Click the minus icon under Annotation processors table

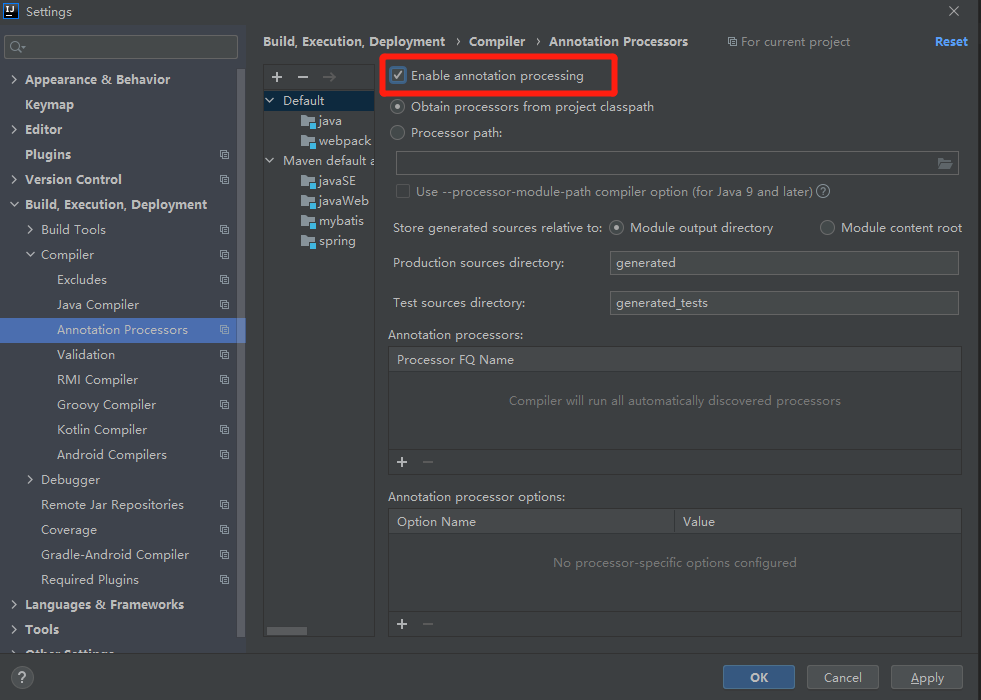pyautogui.click(x=428, y=462)
